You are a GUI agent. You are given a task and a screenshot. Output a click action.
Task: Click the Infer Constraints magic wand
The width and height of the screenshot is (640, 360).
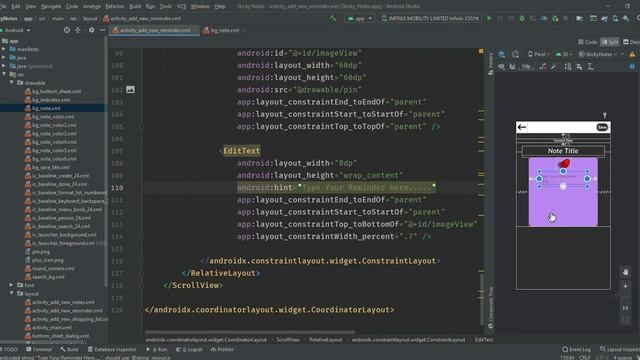click(x=553, y=67)
